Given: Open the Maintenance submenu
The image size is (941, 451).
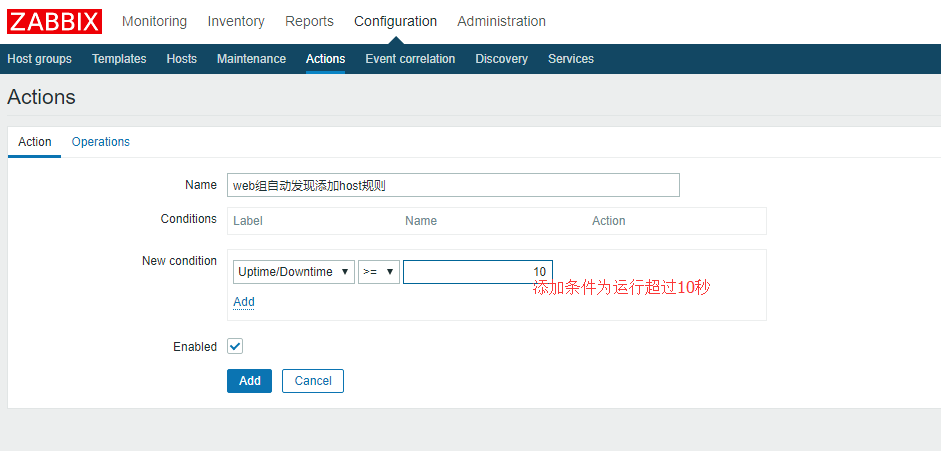Looking at the screenshot, I should (251, 59).
